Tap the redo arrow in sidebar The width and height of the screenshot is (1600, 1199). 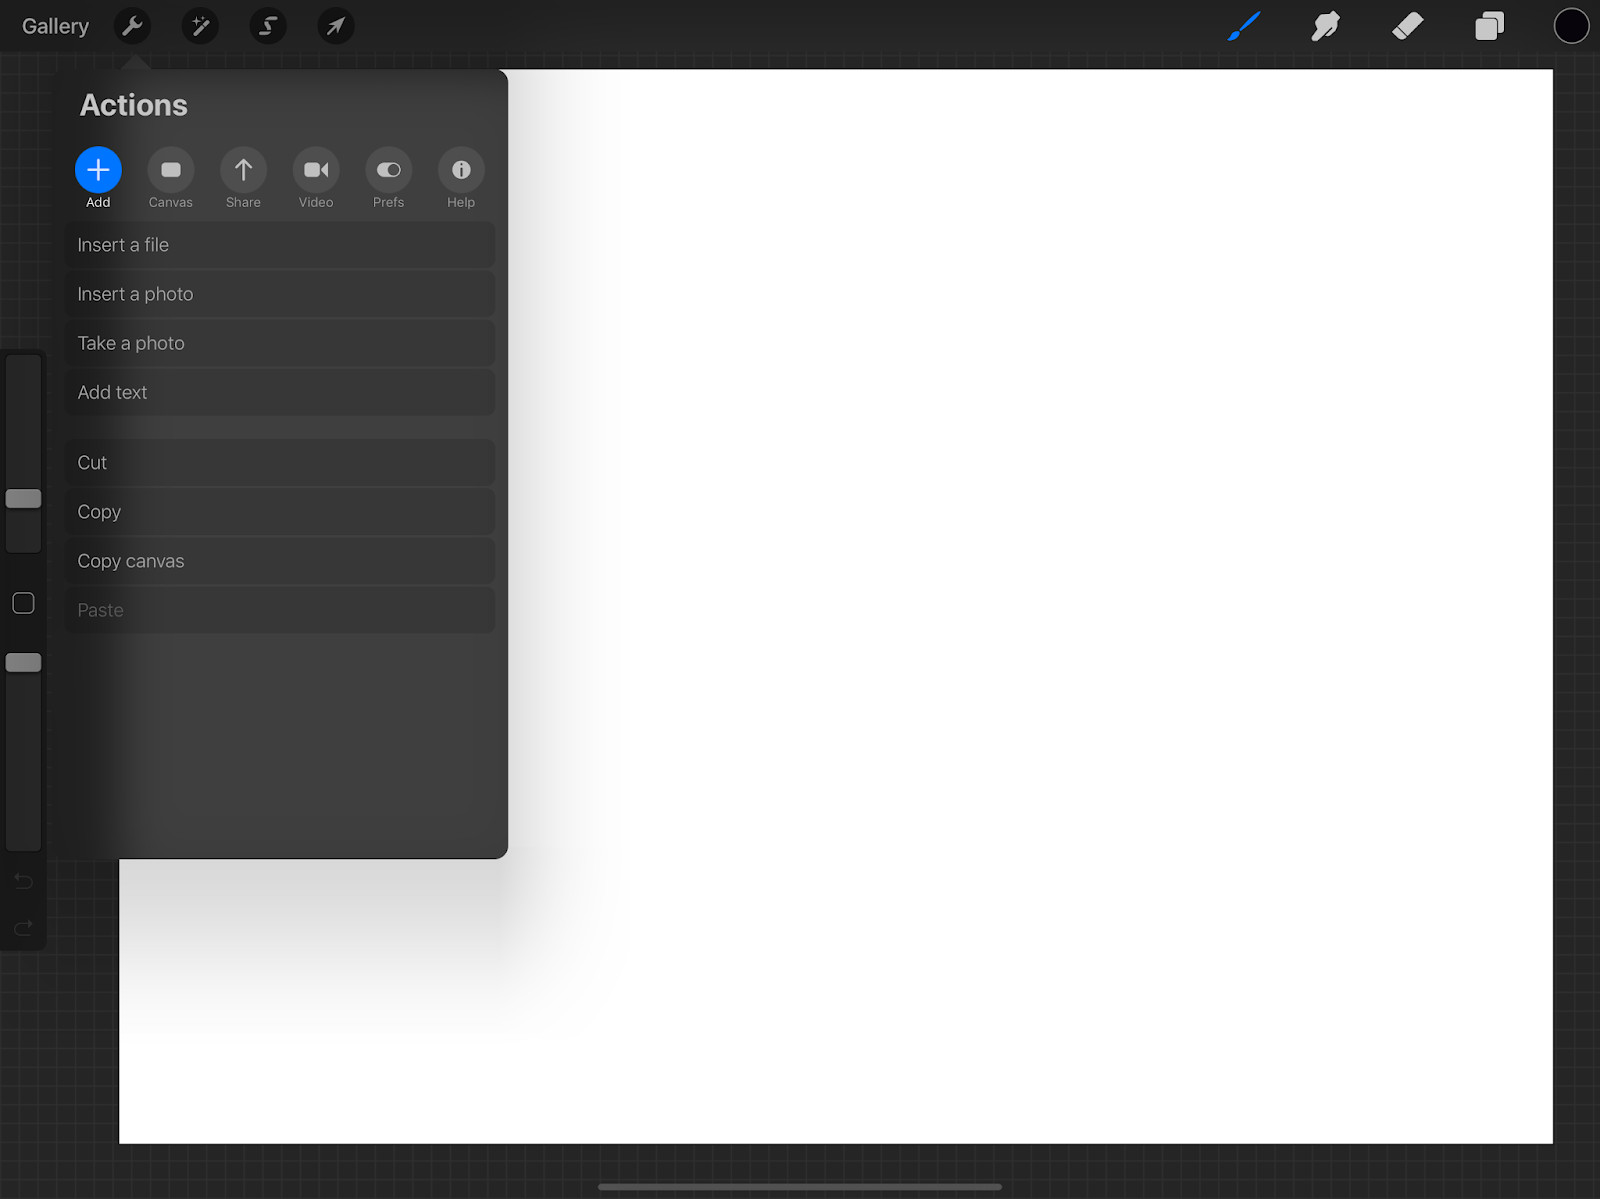[23, 928]
